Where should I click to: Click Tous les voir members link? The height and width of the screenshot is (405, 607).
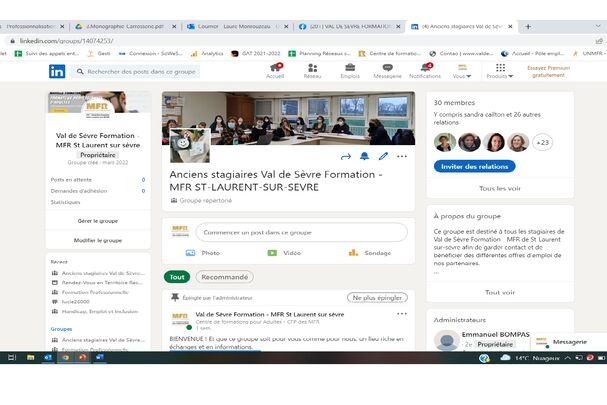point(500,188)
